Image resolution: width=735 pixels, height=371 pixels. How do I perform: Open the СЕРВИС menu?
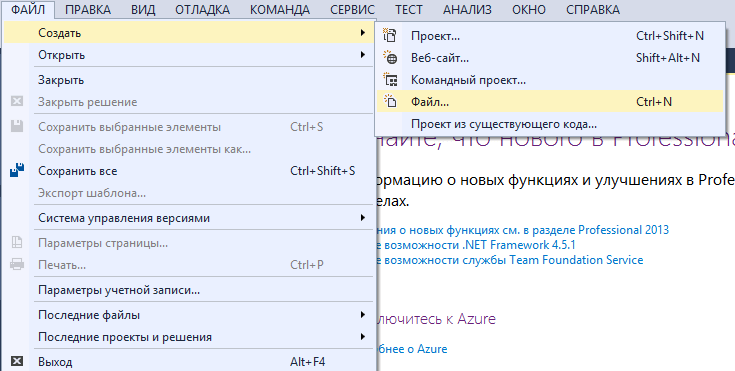point(352,9)
